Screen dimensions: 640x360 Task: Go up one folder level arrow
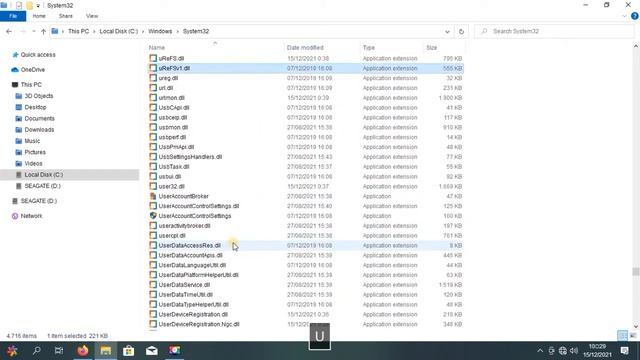coord(43,31)
